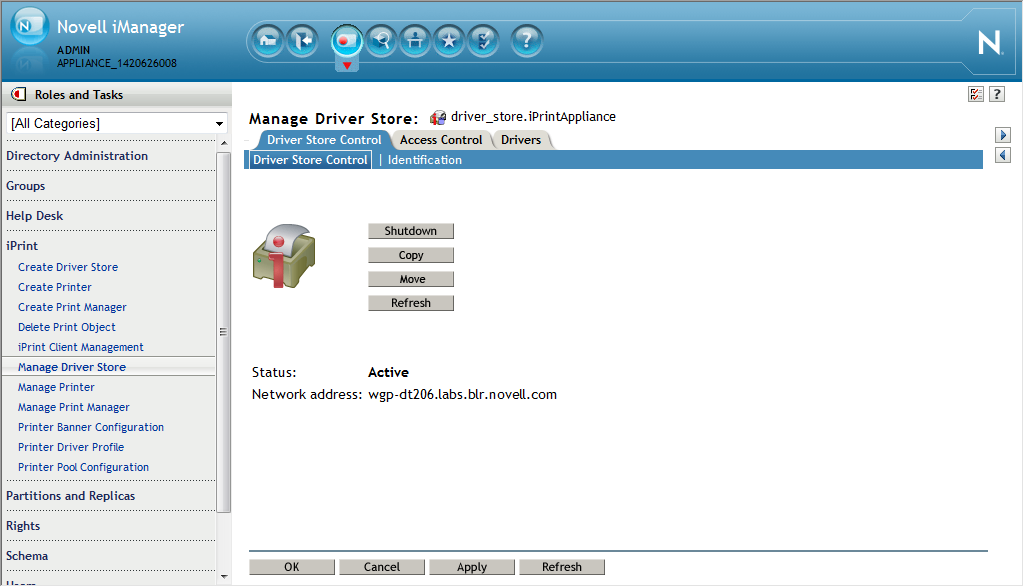Click driver_store.iPrintAppliance object name
The width and height of the screenshot is (1024, 587).
click(533, 117)
